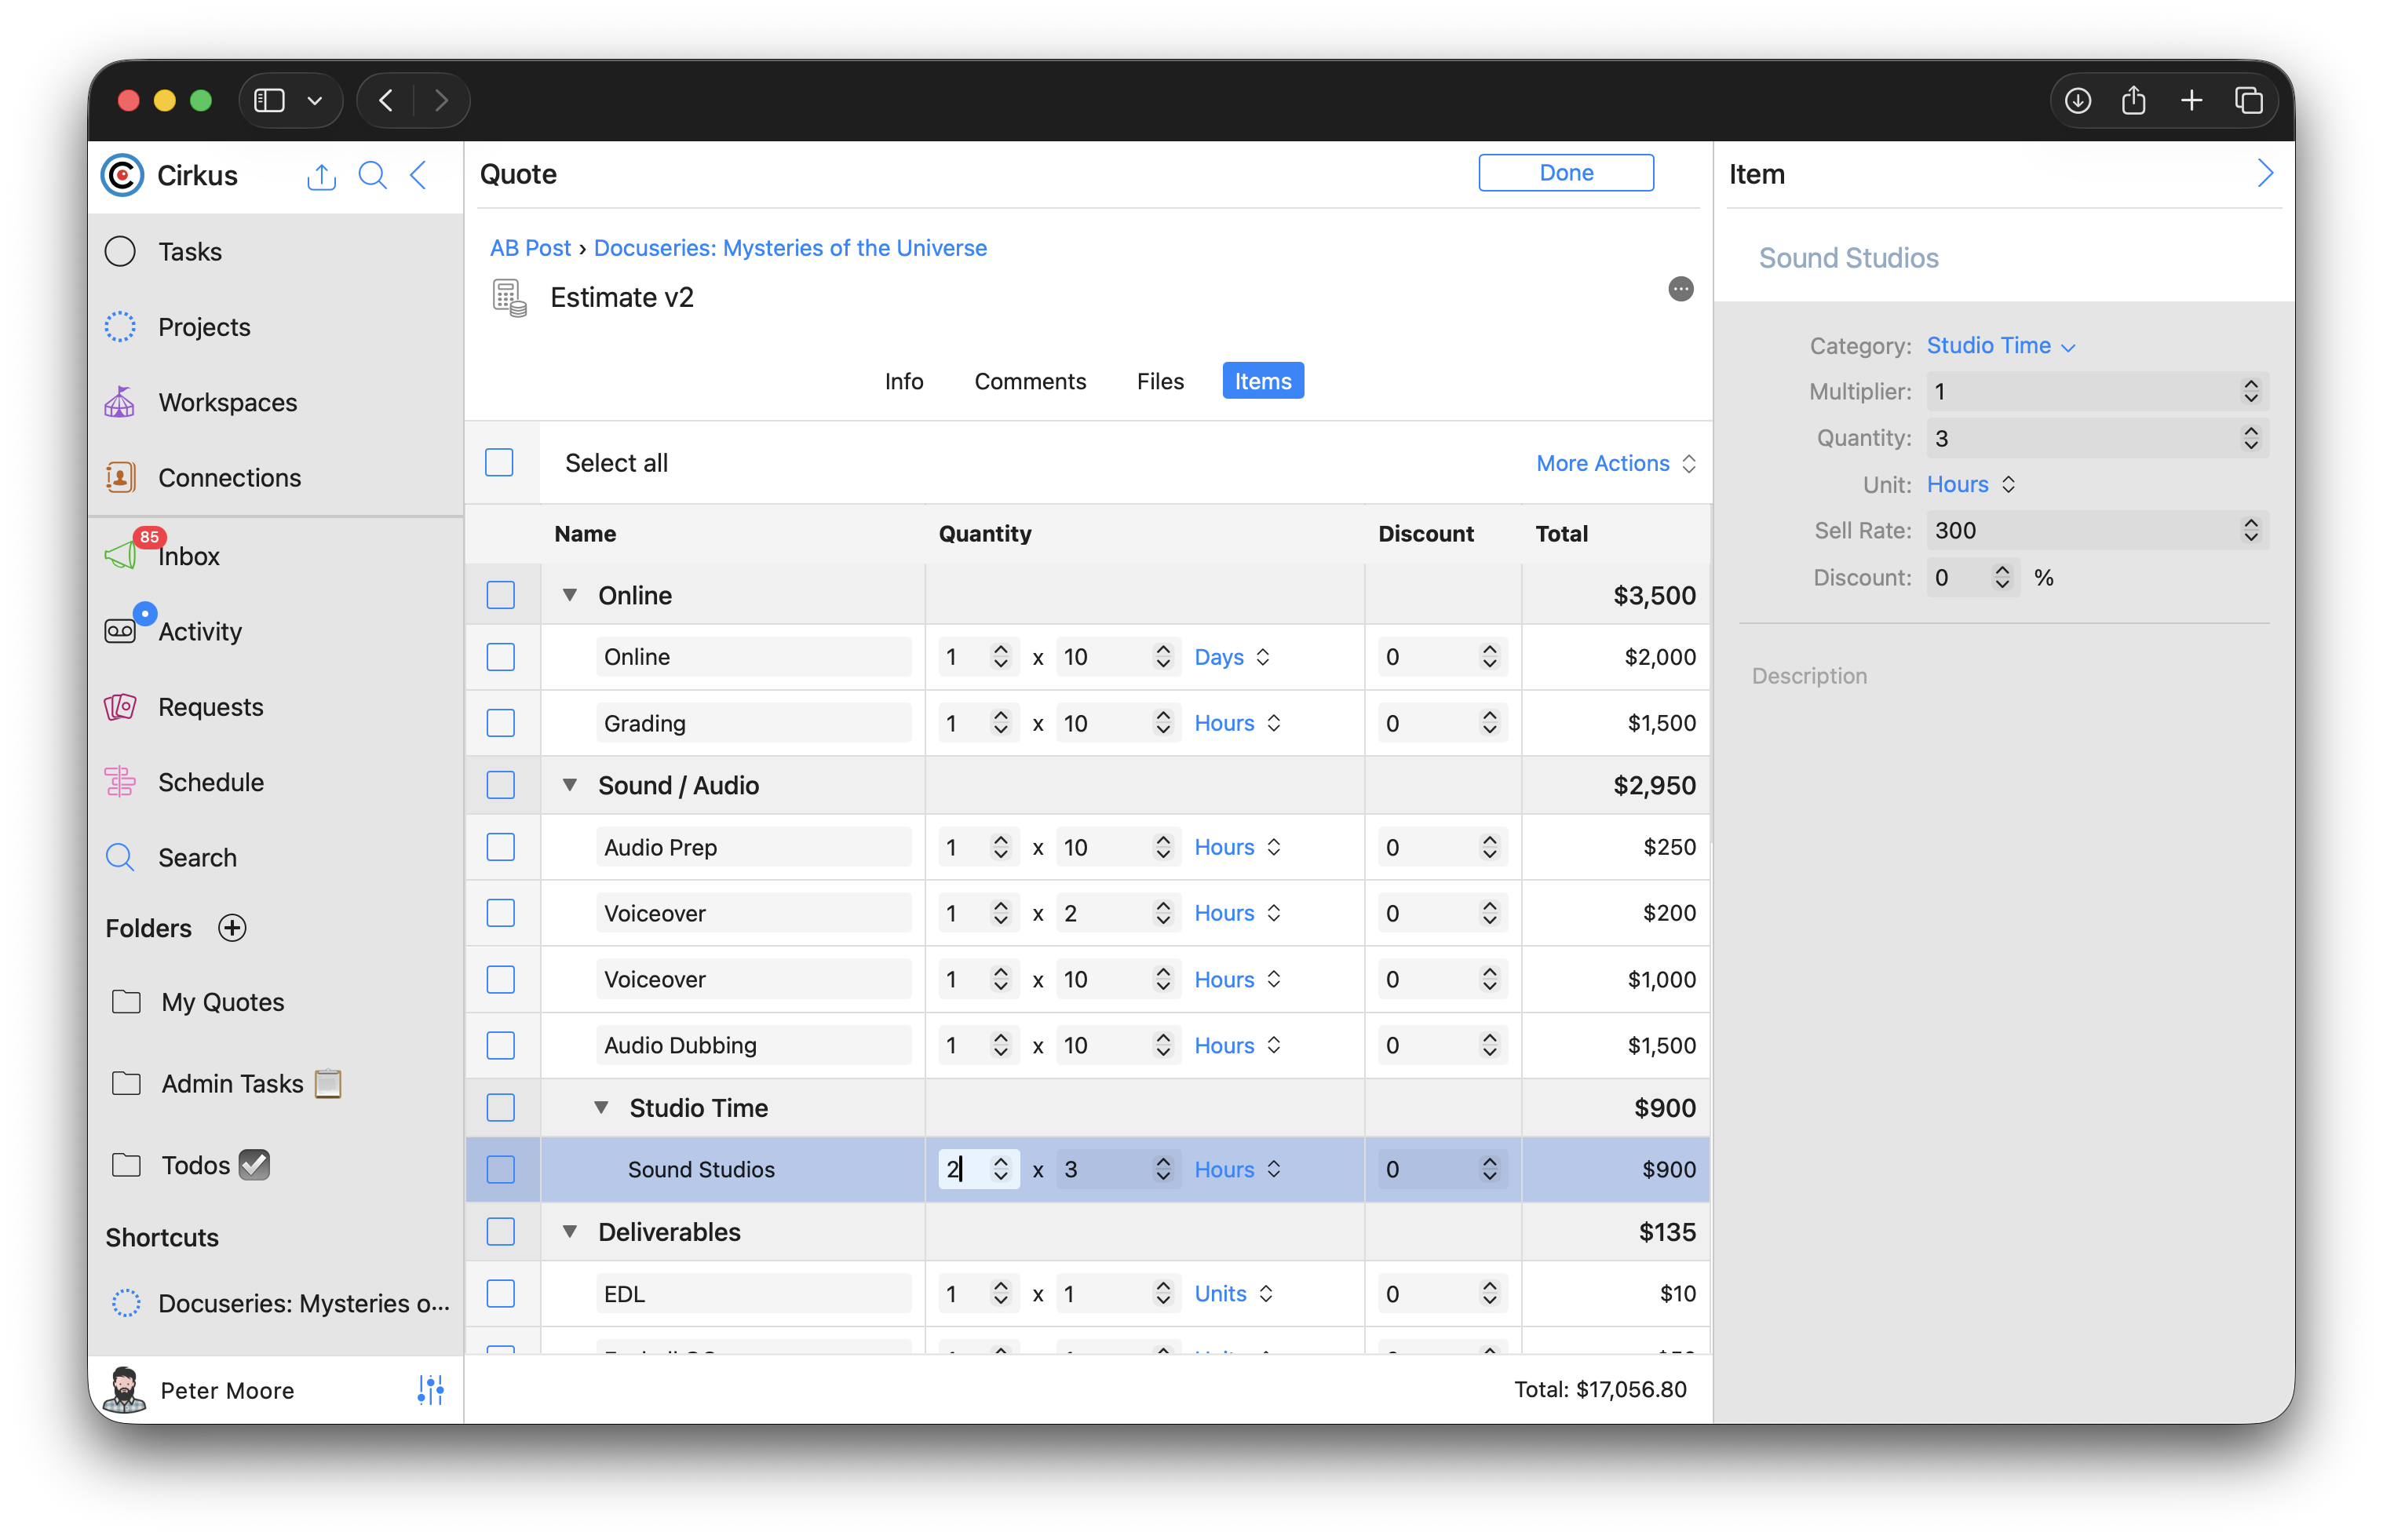2383x1540 pixels.
Task: Collapse the Sound / Audio group
Action: coord(570,785)
